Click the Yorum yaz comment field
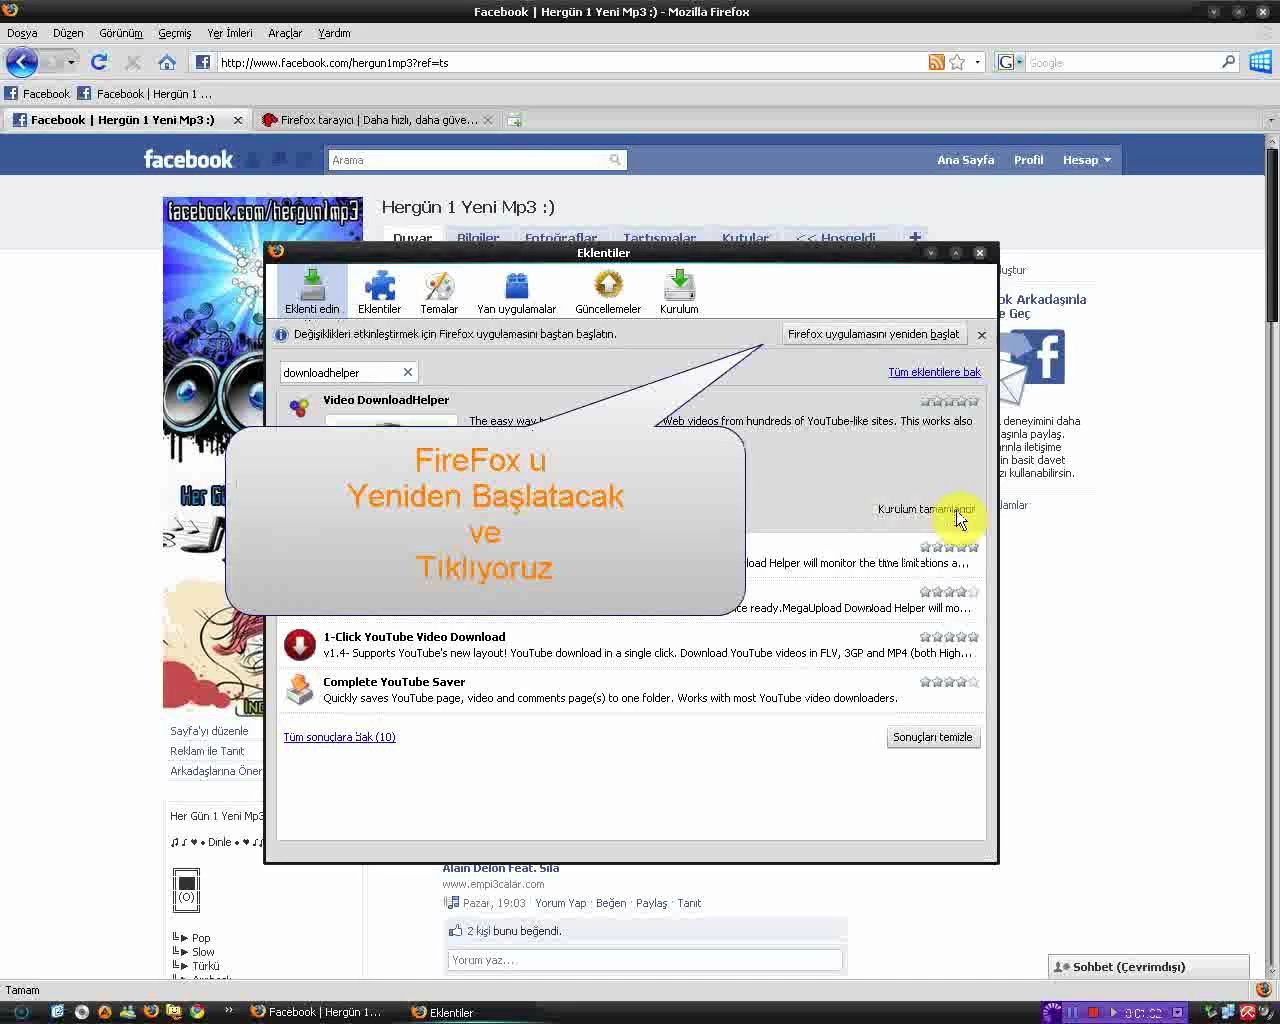The image size is (1280, 1024). coord(645,960)
